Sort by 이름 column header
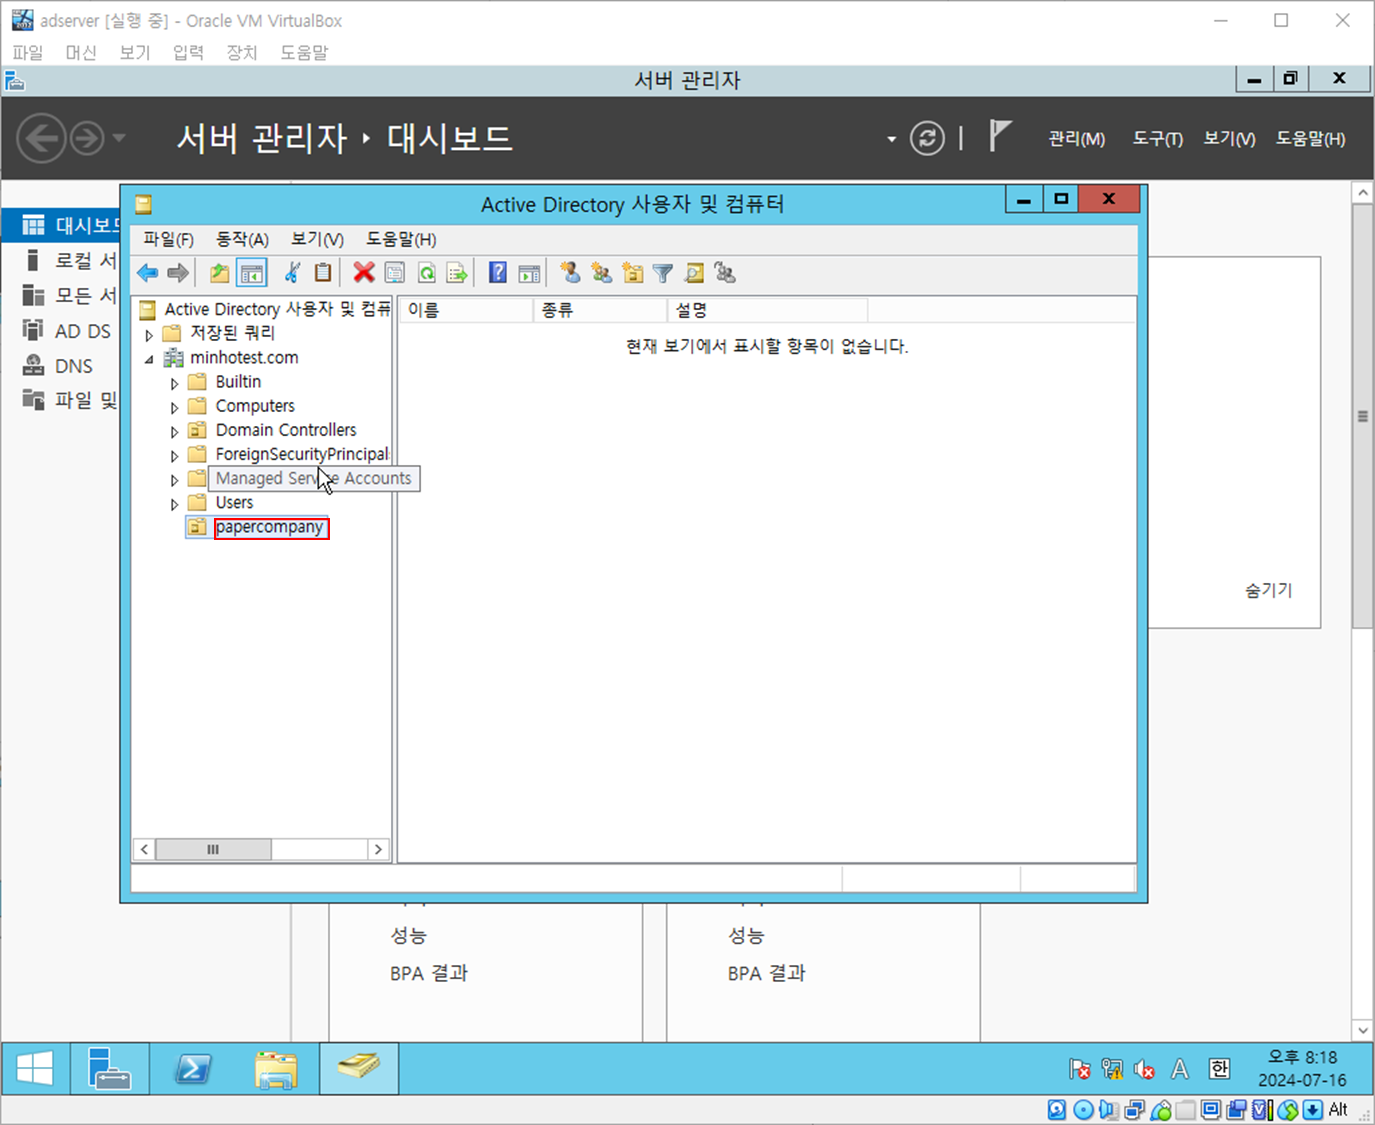The image size is (1375, 1125). (467, 310)
